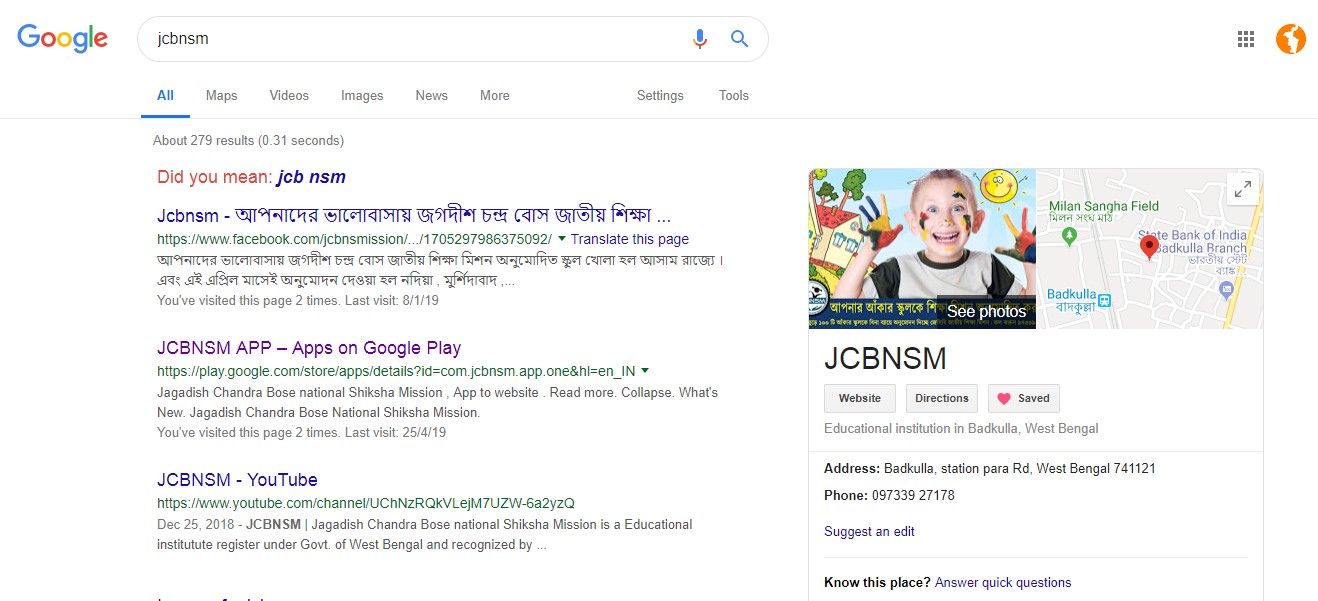
Task: Expand the map with arrows icon
Action: click(1242, 188)
